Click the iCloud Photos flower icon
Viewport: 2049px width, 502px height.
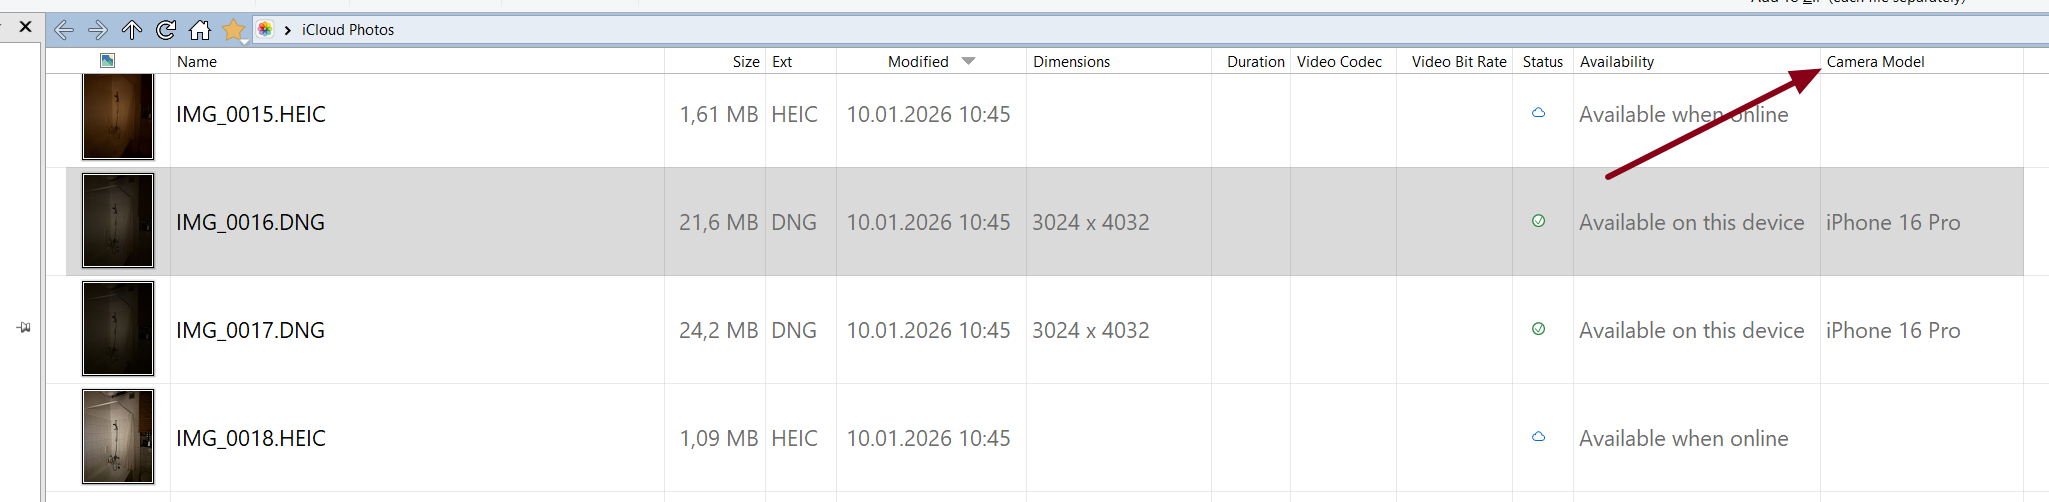click(x=265, y=30)
